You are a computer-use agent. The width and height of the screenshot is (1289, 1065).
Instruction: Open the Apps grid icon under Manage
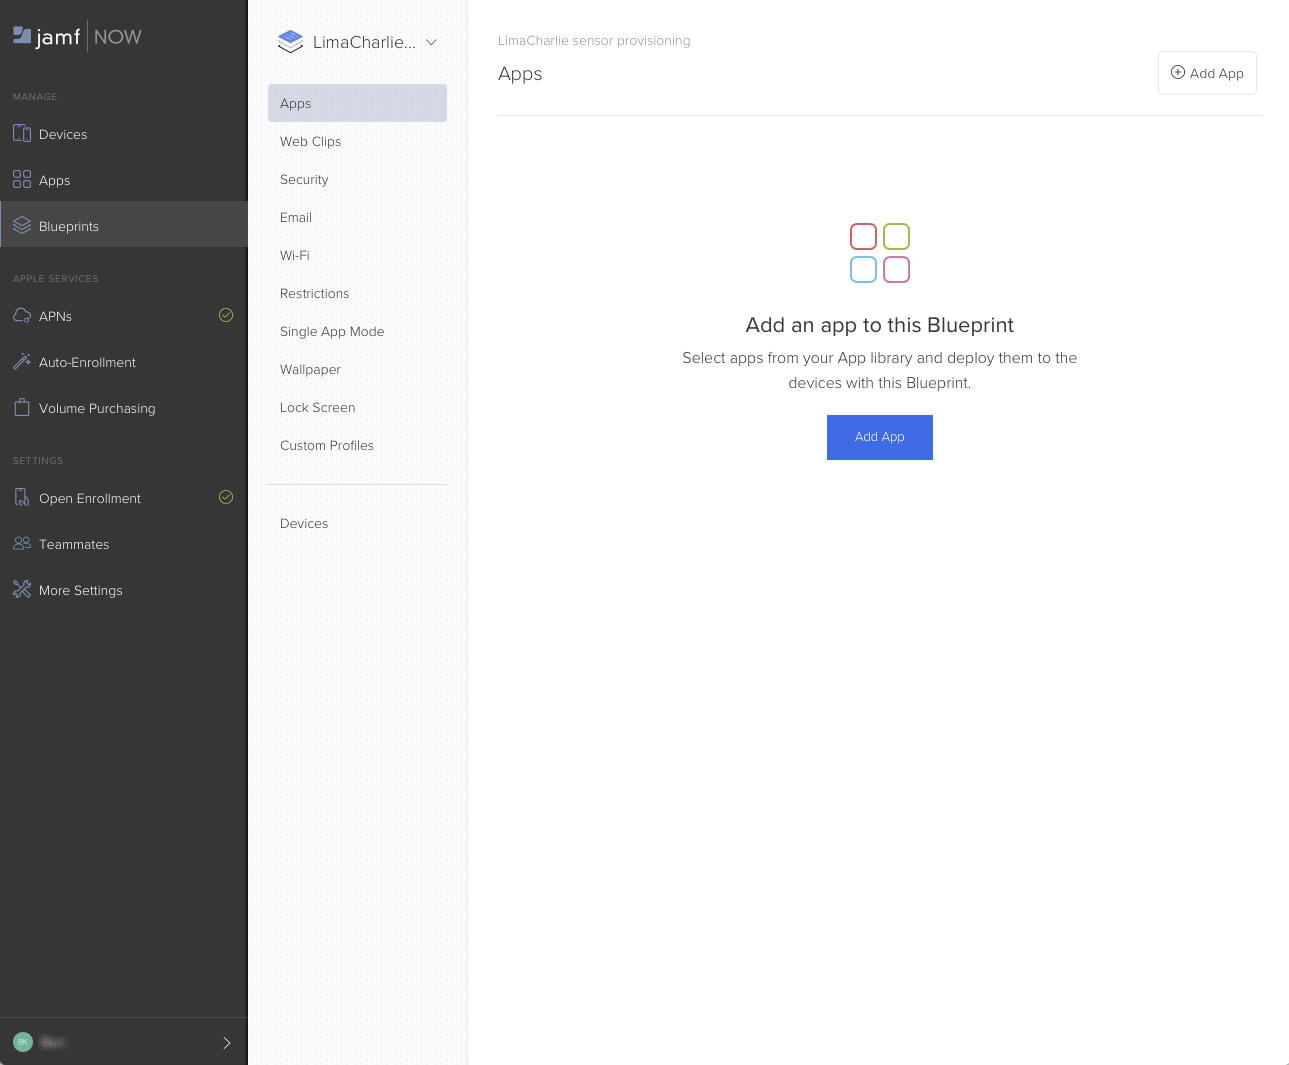point(22,180)
